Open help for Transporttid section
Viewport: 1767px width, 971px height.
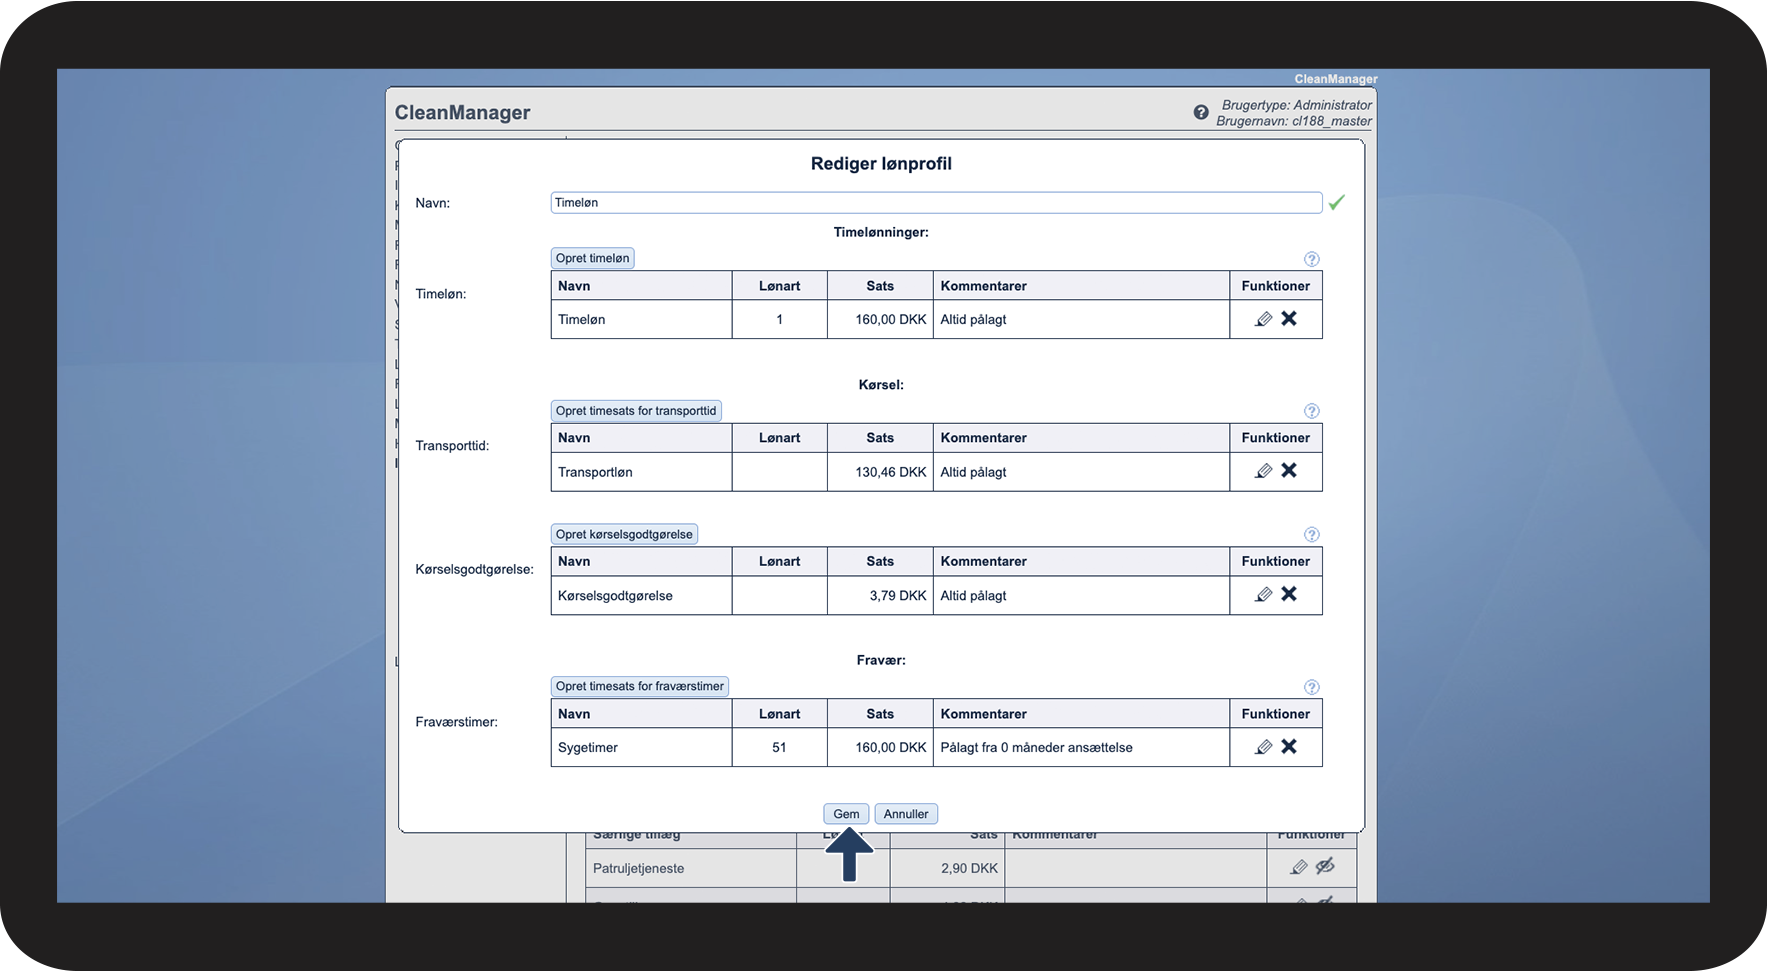1312,411
